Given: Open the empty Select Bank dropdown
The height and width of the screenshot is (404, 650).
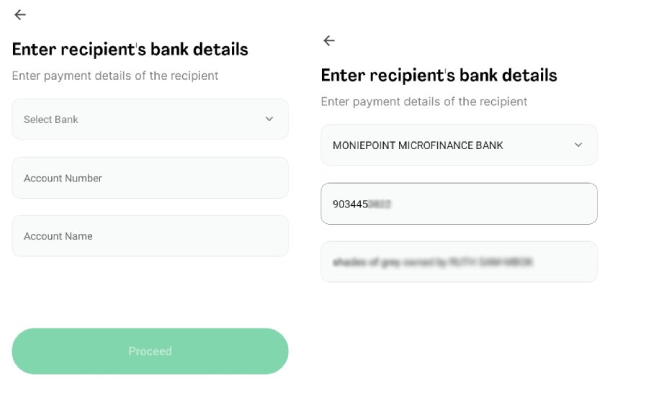Looking at the screenshot, I should [150, 119].
